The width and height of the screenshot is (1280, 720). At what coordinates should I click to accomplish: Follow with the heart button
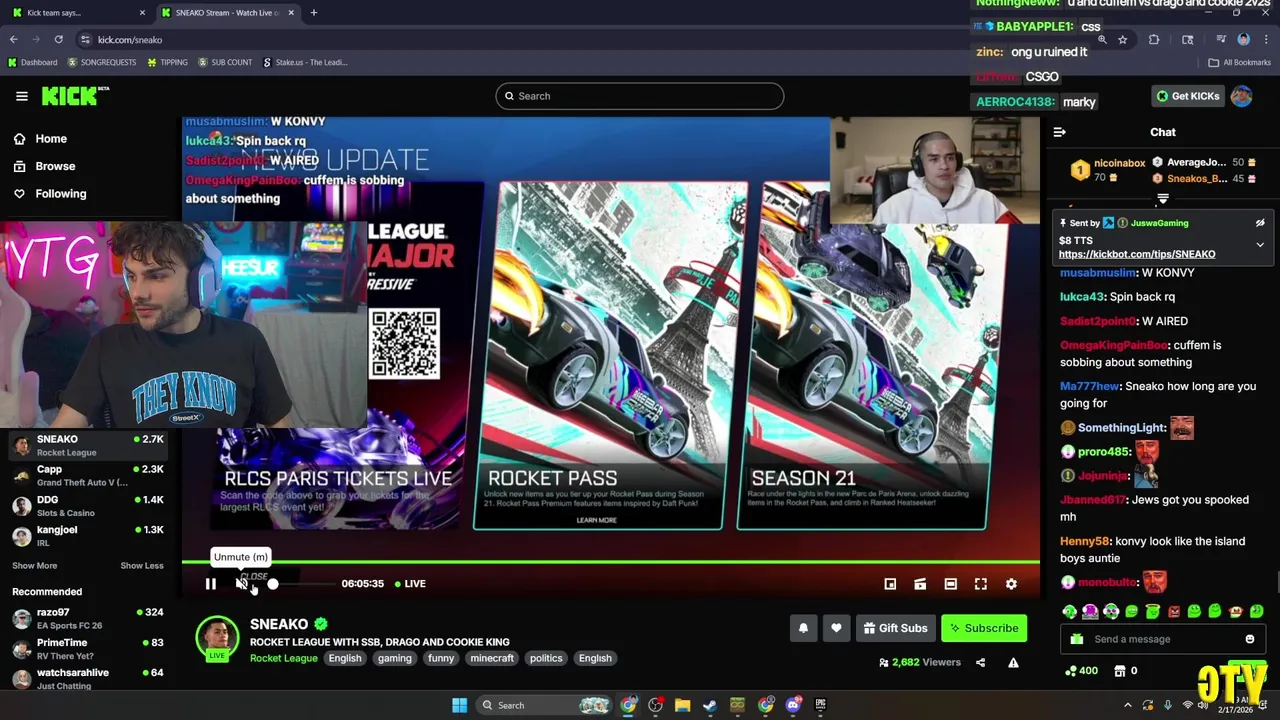pos(836,628)
